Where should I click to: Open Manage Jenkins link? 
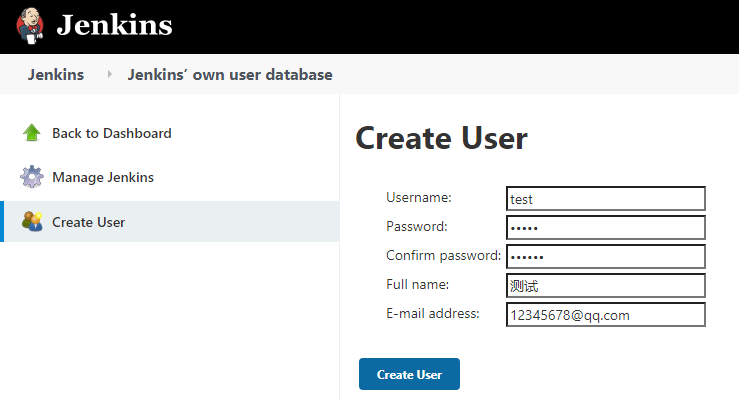[x=103, y=177]
